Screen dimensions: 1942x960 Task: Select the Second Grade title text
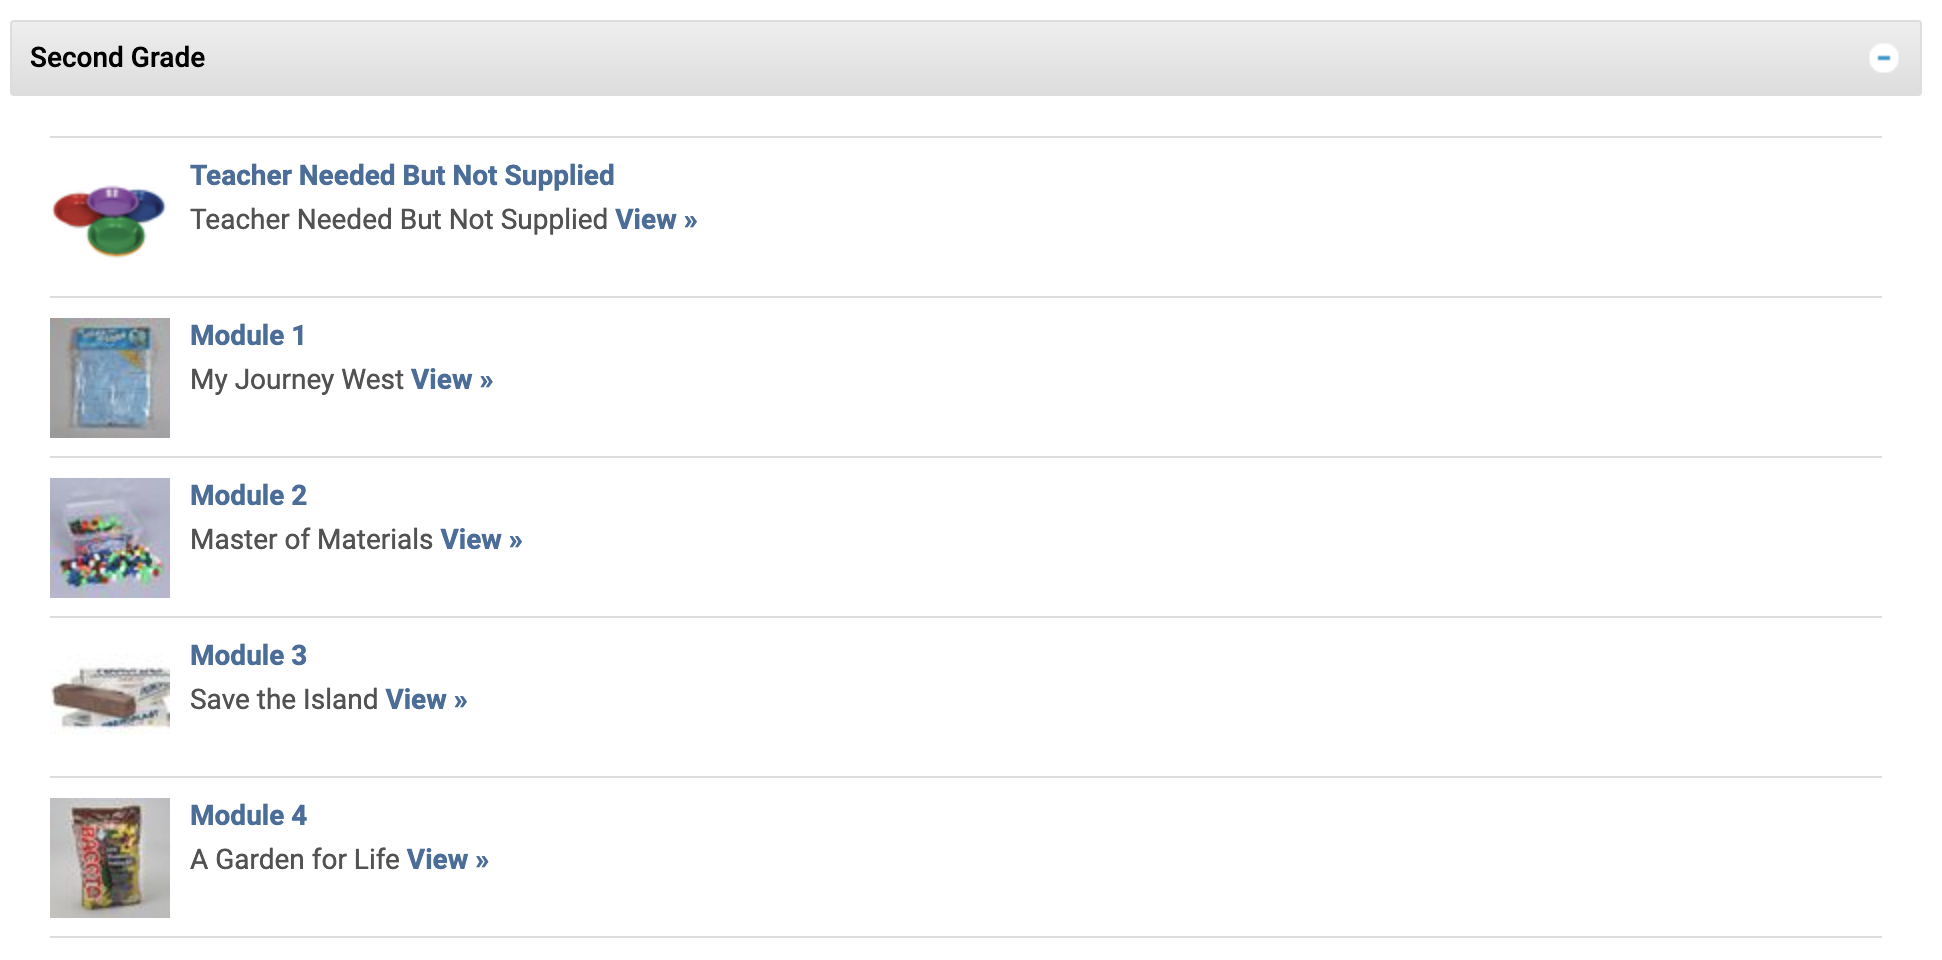click(117, 58)
